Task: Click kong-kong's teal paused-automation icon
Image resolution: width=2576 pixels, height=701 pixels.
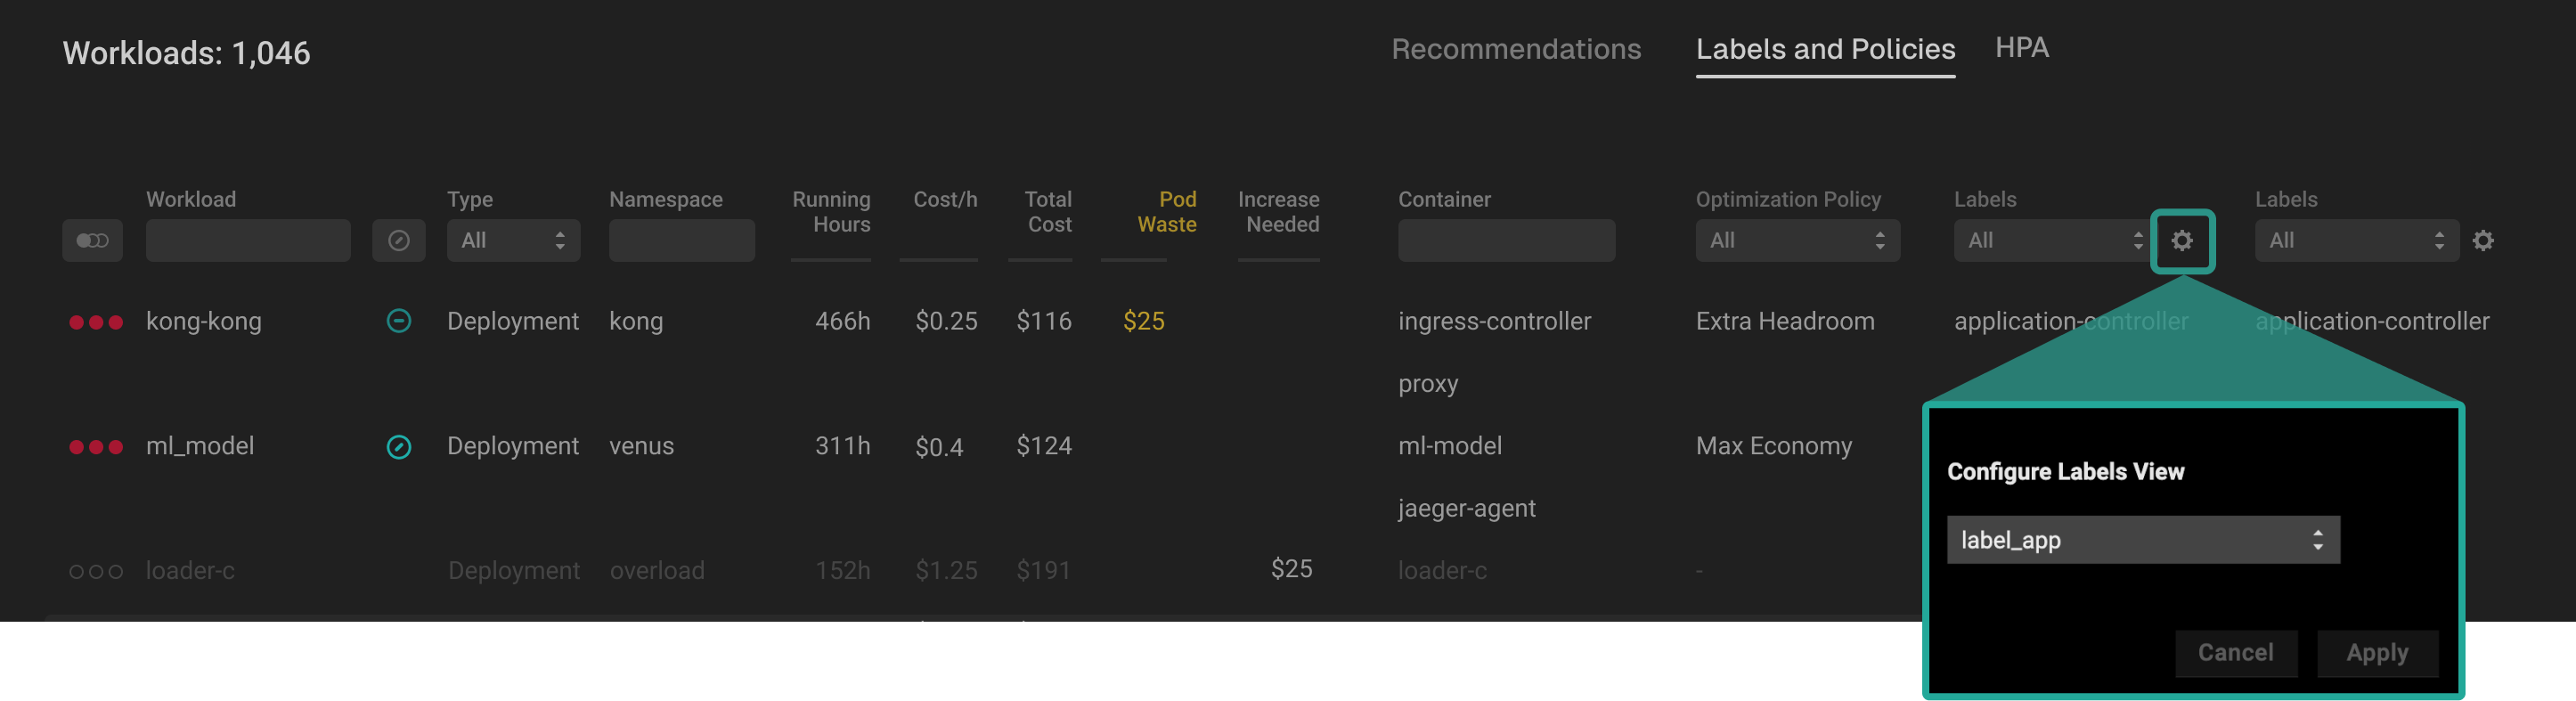Action: click(x=398, y=321)
